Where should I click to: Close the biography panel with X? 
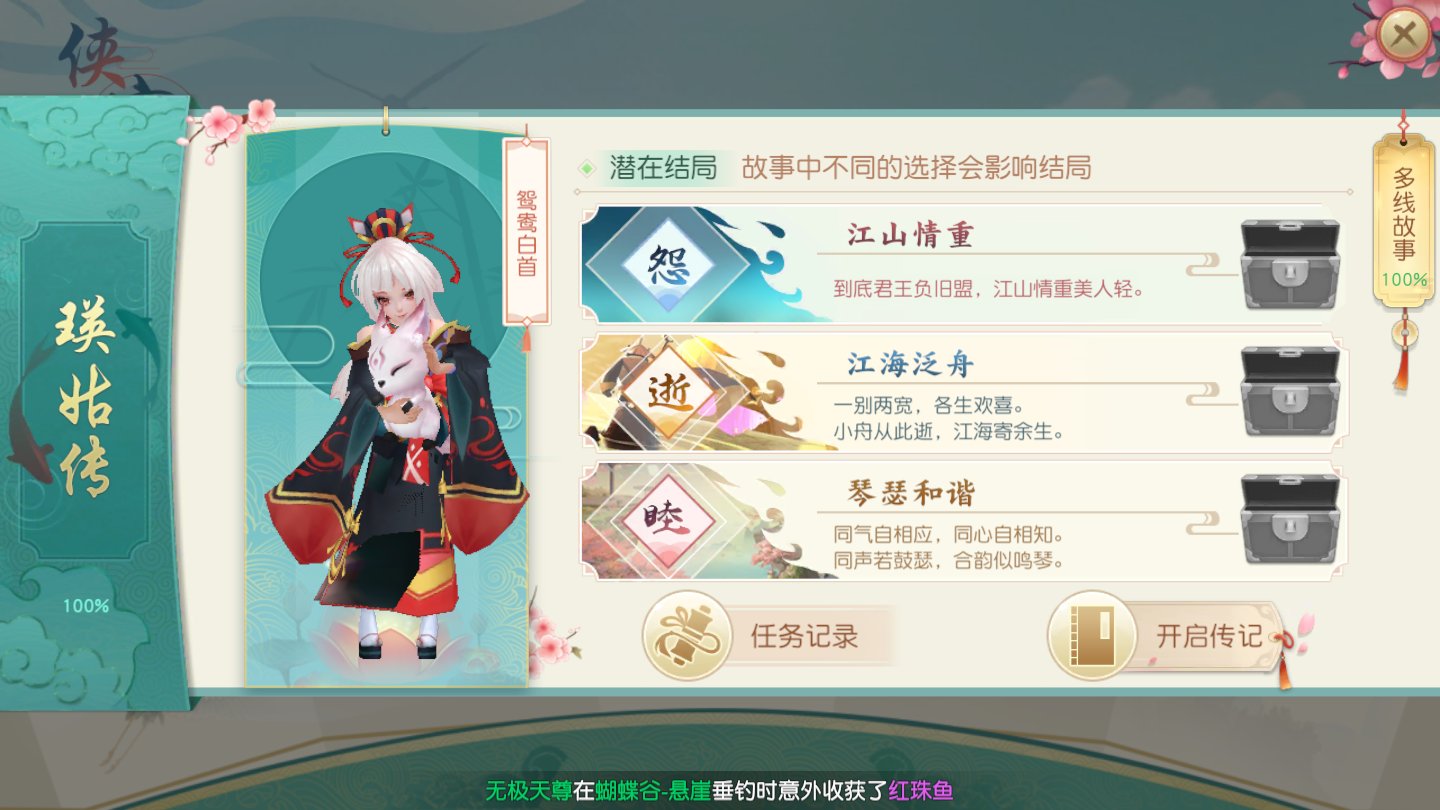[x=1403, y=37]
